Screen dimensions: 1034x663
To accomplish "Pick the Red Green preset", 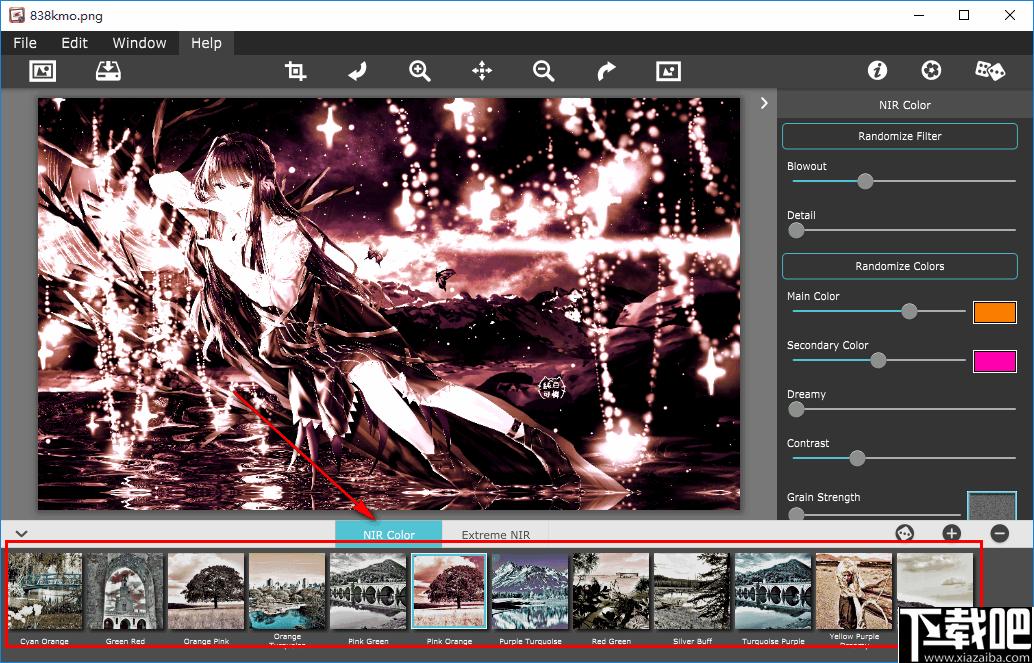I will [x=611, y=591].
